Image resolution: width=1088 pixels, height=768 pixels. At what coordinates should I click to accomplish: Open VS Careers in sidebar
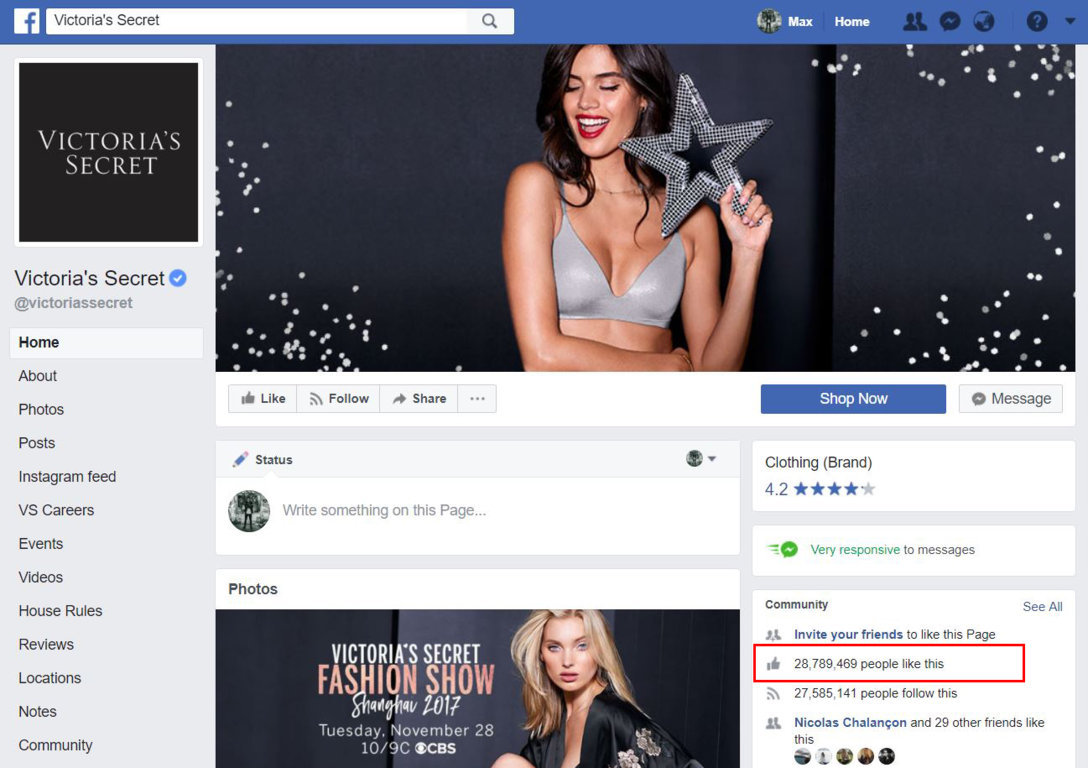56,510
